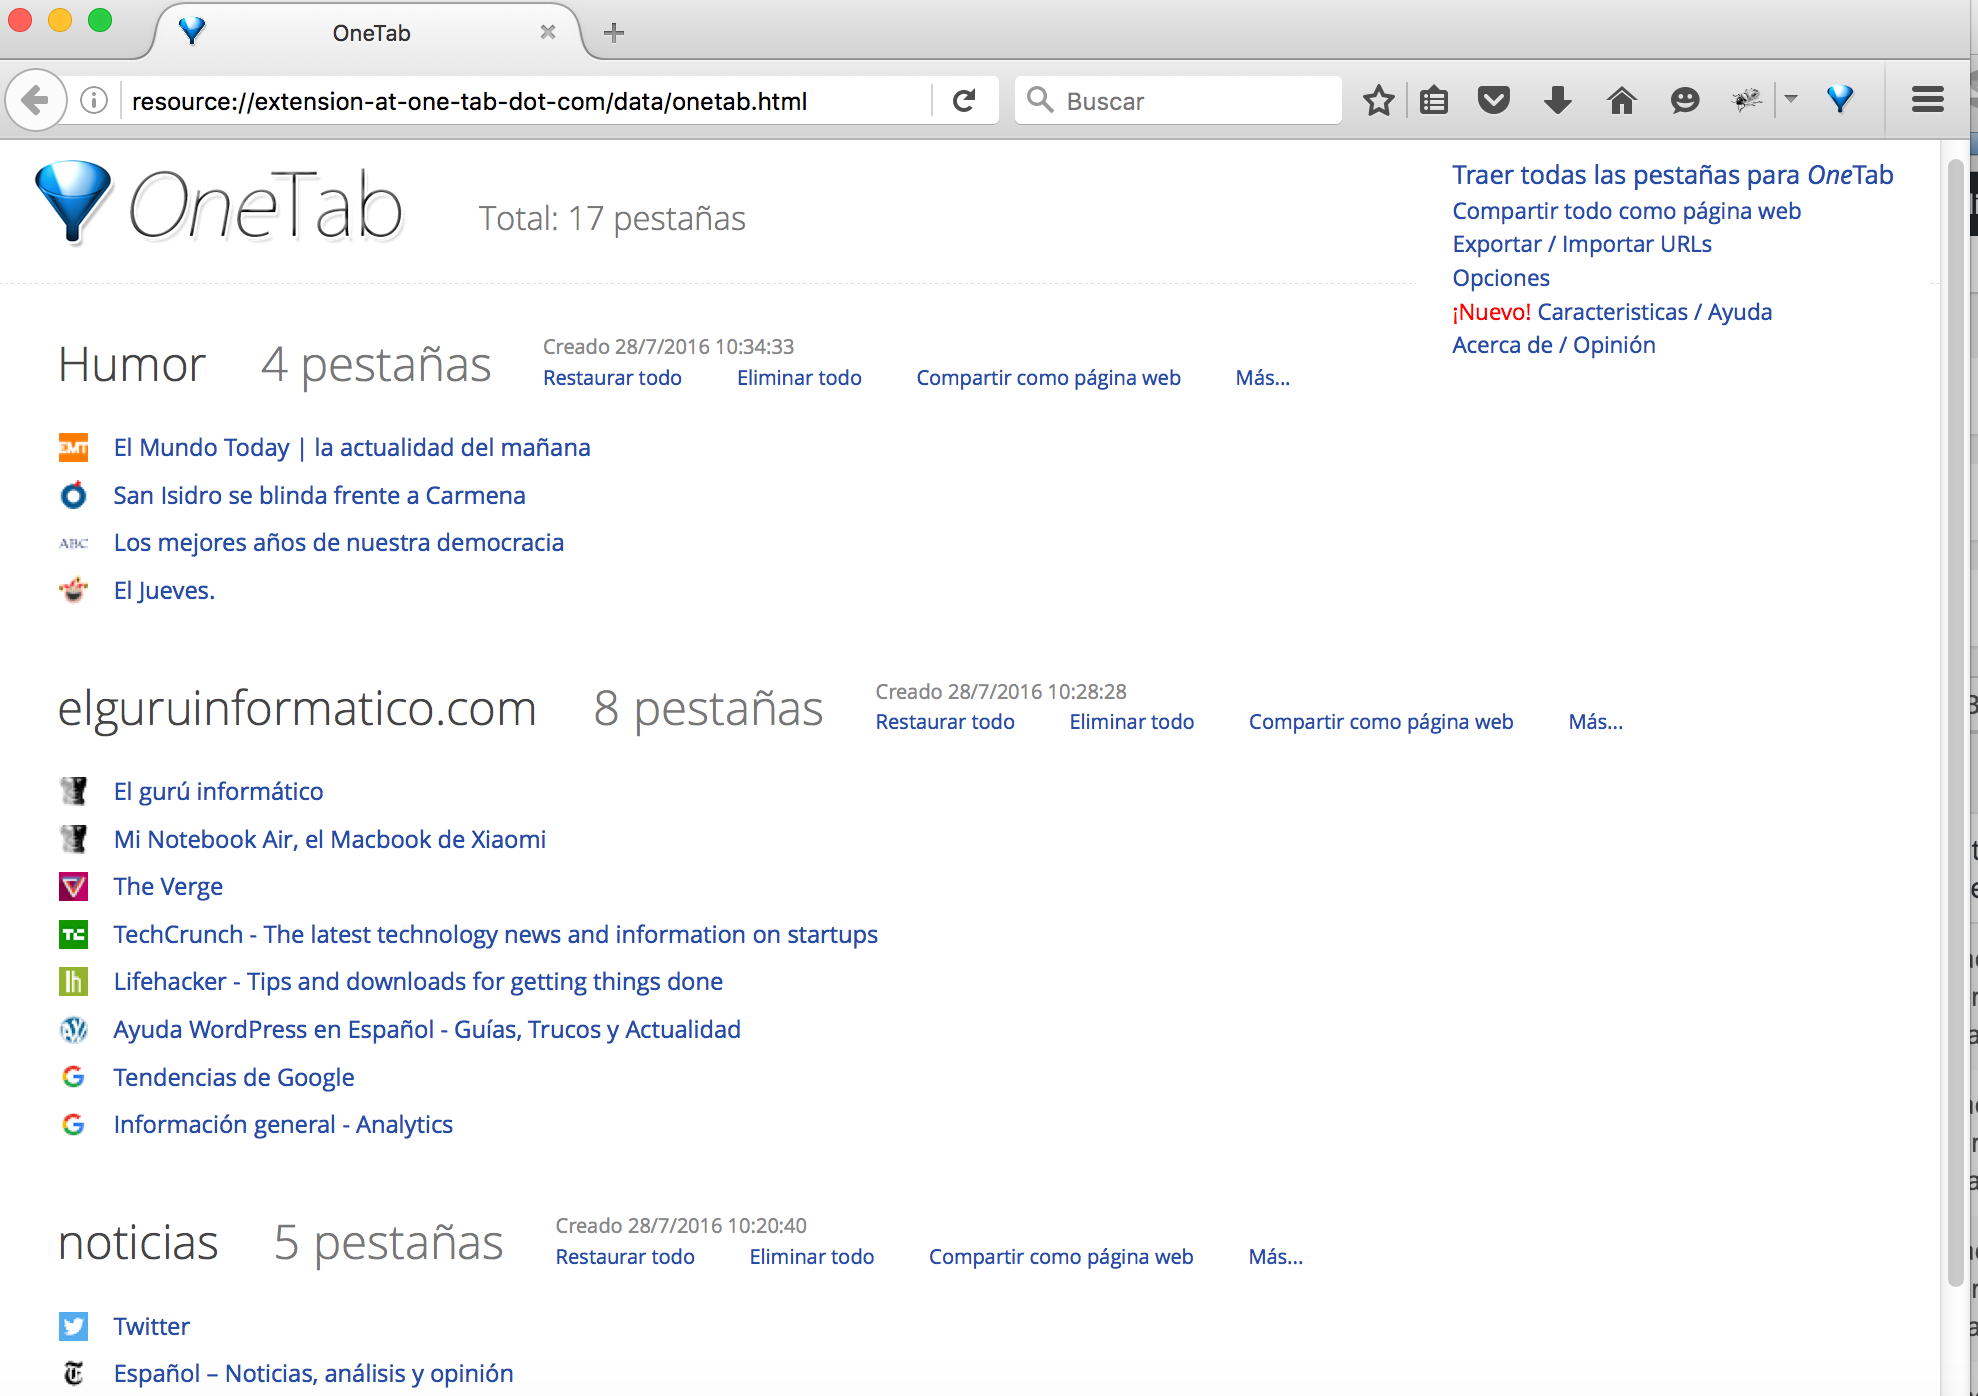Select the OneTab browser tab
The width and height of the screenshot is (1978, 1396).
(370, 32)
